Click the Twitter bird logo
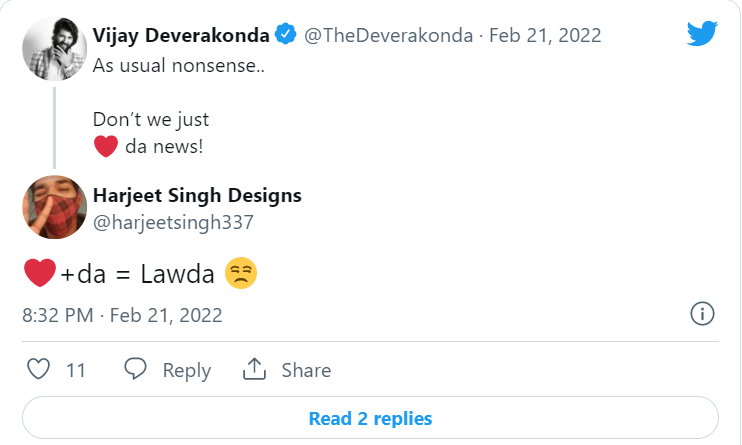This screenshot has width=742, height=445. pyautogui.click(x=703, y=35)
